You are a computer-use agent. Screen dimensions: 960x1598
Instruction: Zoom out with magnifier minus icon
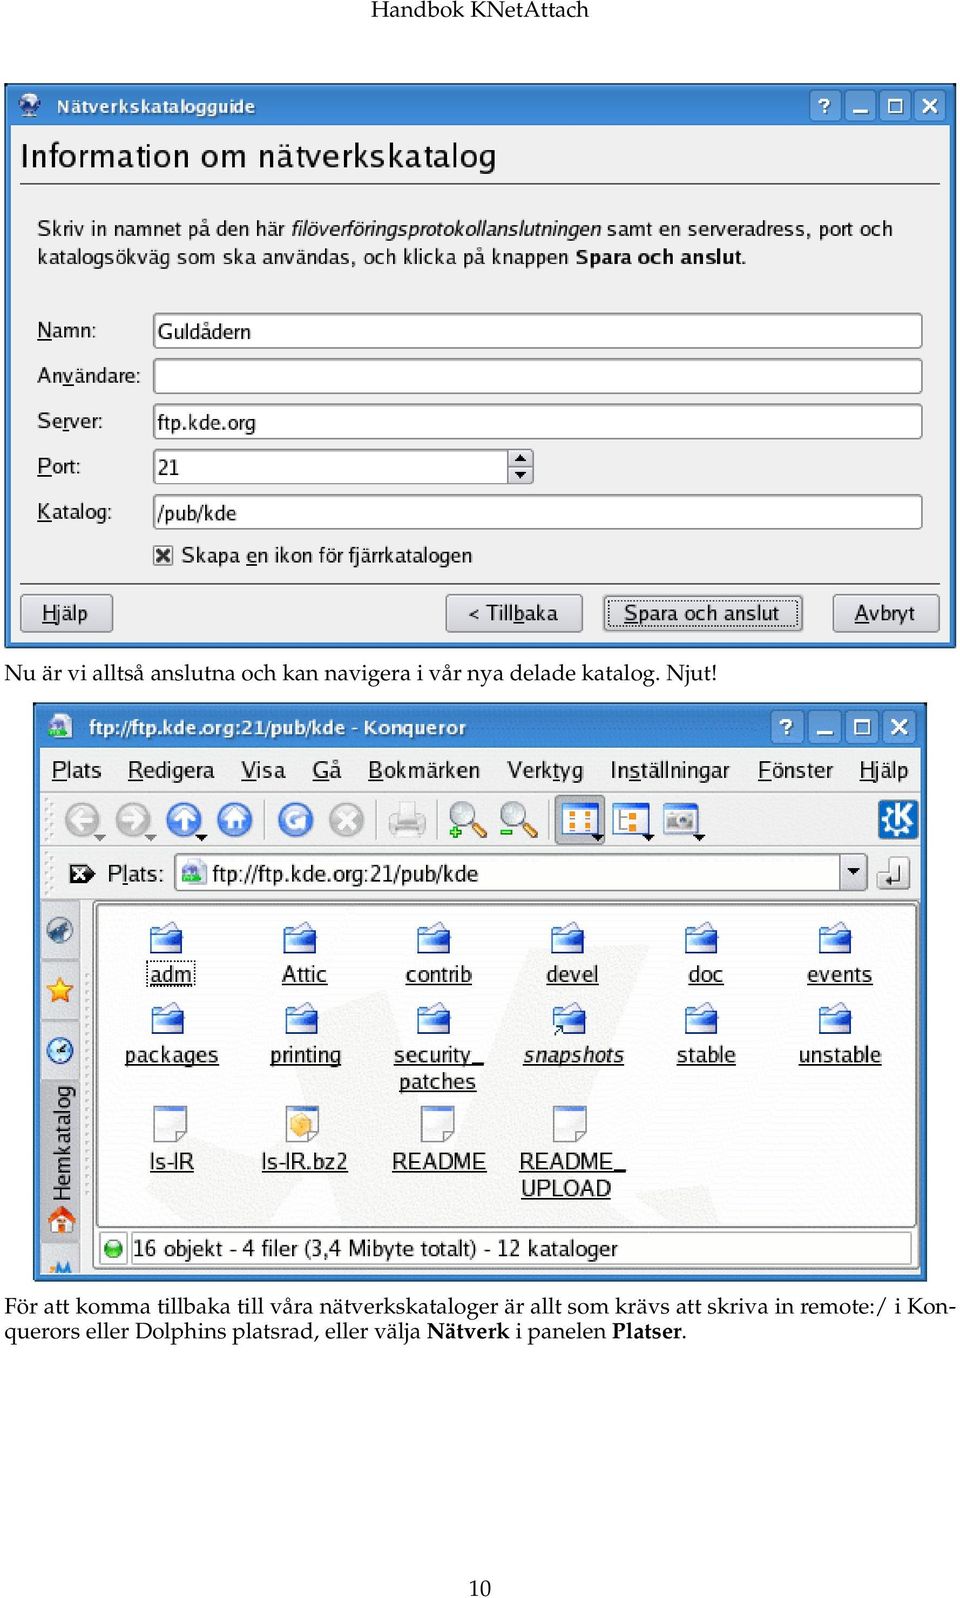518,820
